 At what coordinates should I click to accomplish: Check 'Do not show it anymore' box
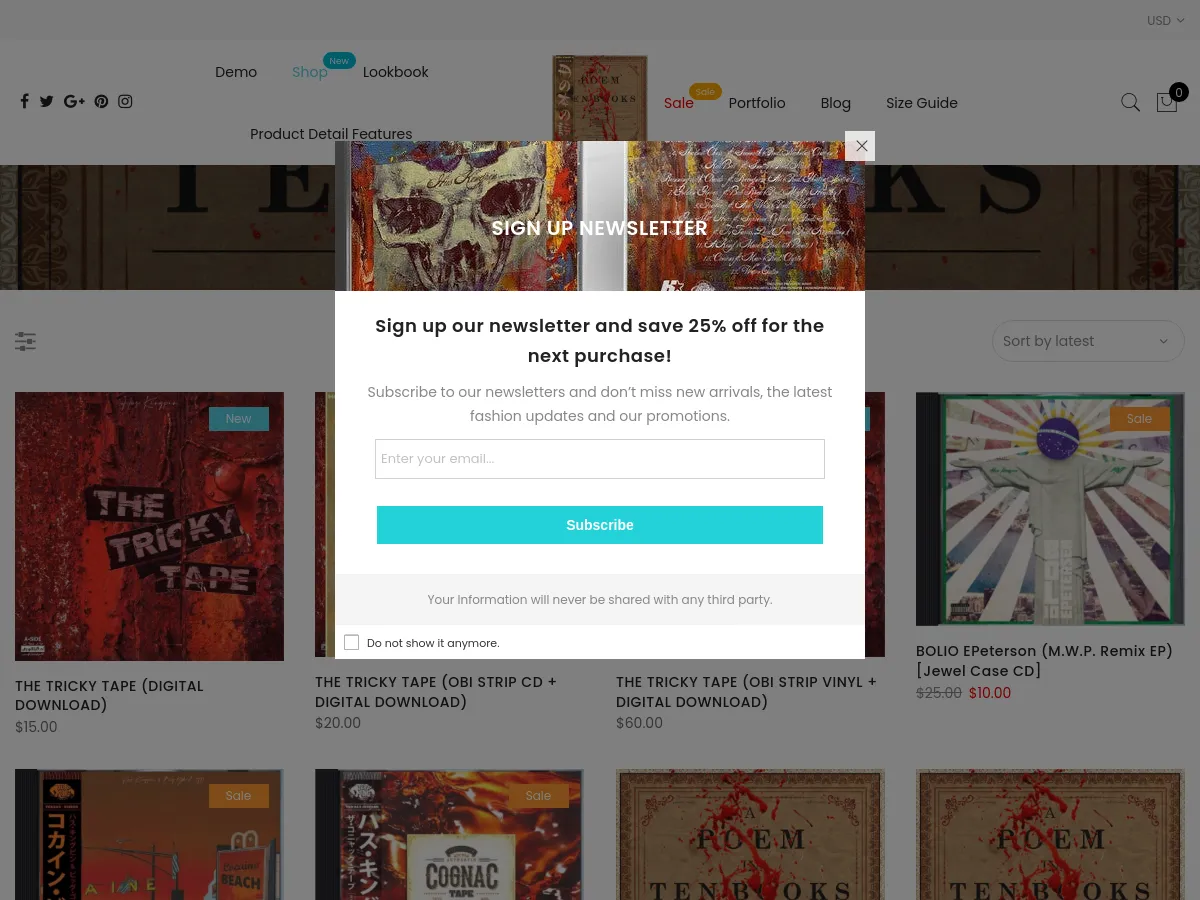point(351,642)
